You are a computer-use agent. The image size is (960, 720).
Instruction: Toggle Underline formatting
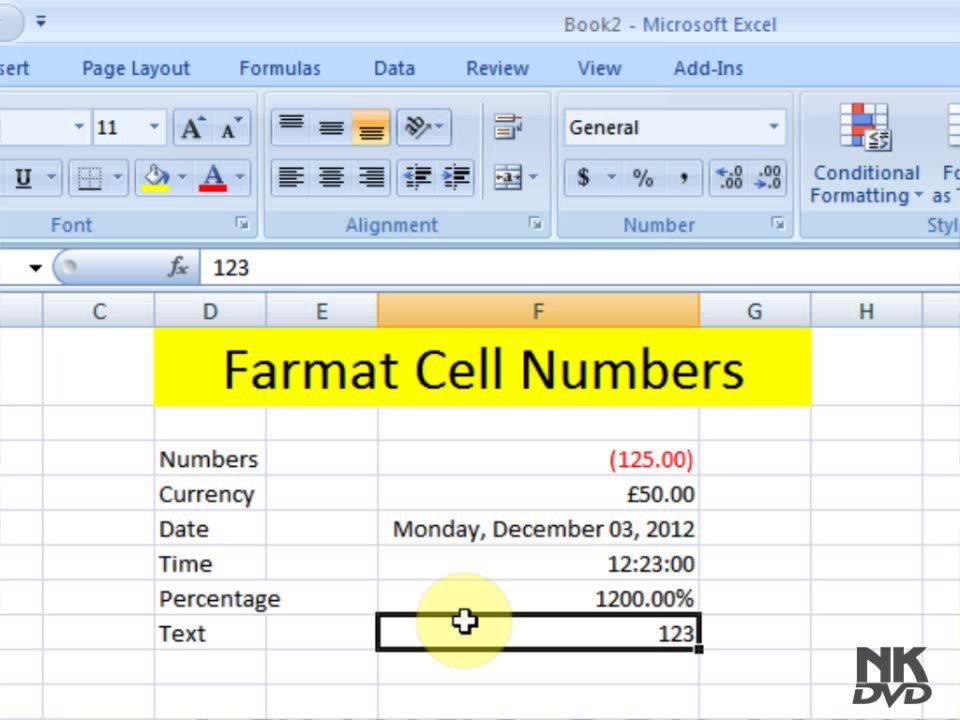click(23, 178)
